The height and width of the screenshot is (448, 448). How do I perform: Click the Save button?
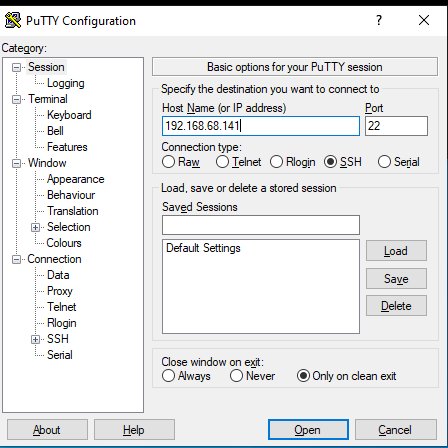(396, 278)
